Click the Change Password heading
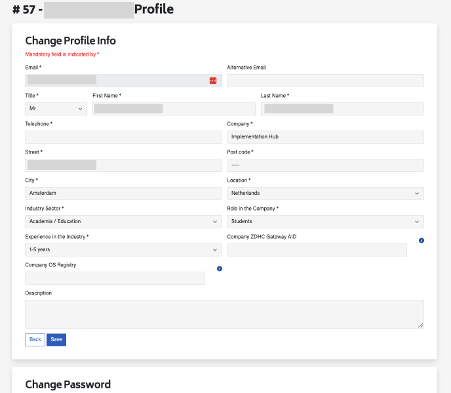Screen dimensions: 451x393 click(68, 384)
